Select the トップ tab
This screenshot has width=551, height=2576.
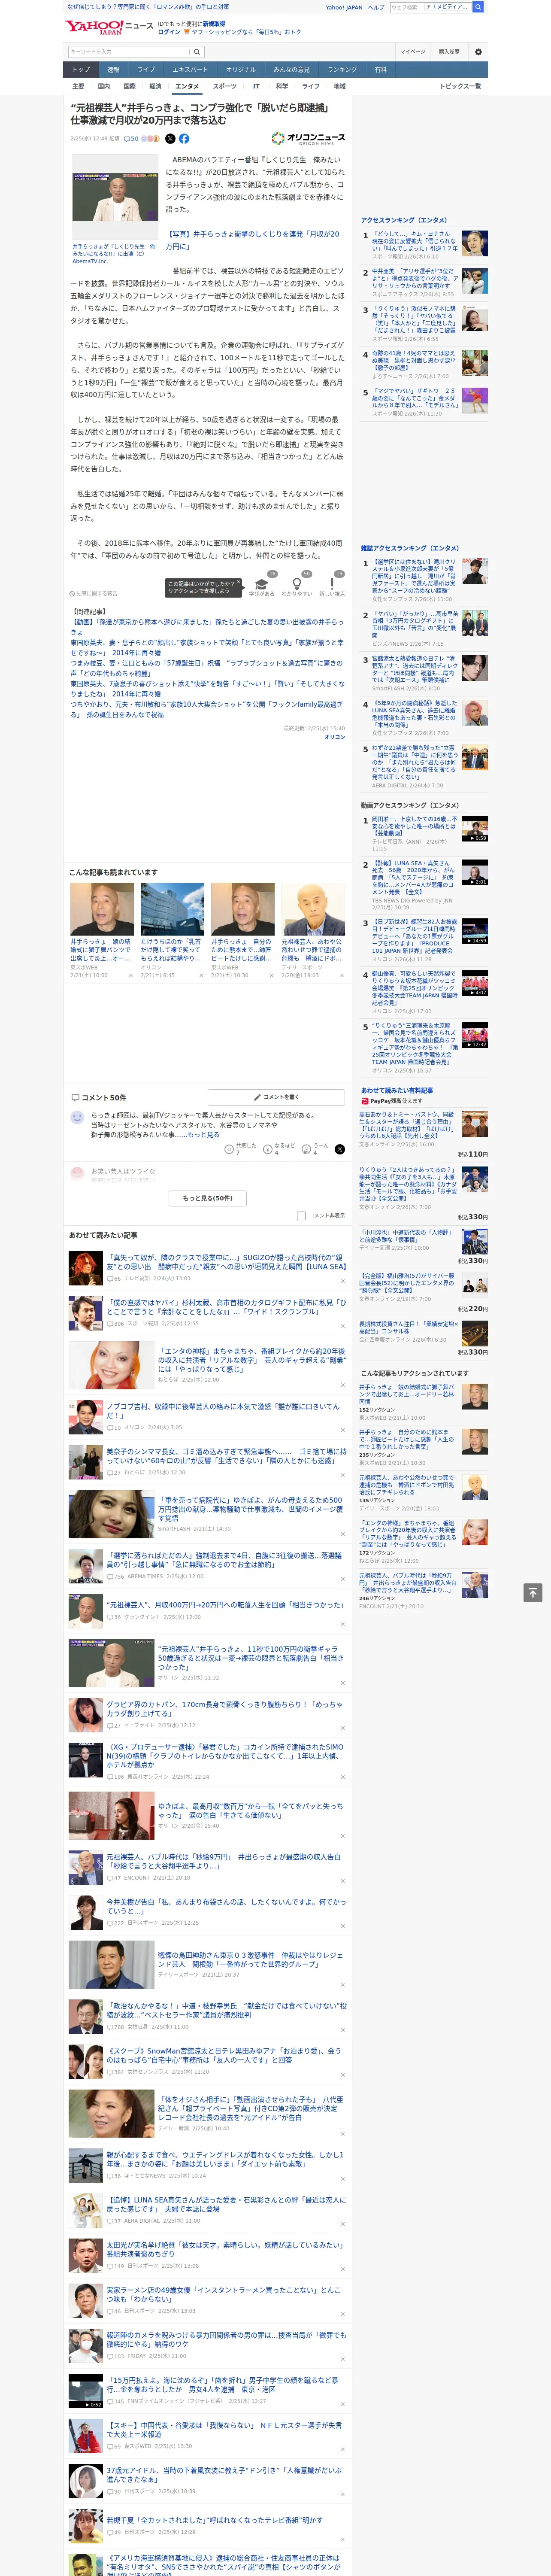pos(81,70)
